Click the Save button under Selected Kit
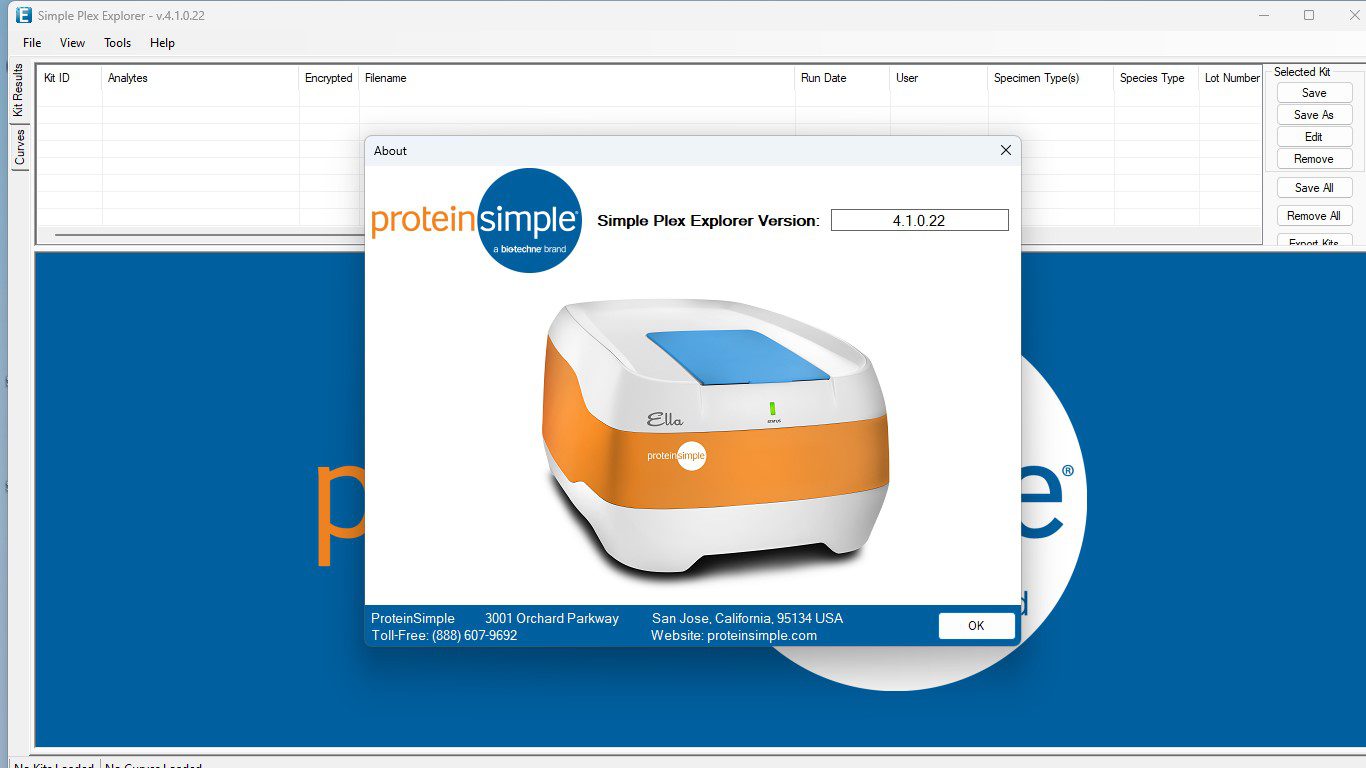The image size is (1366, 768). click(1313, 92)
